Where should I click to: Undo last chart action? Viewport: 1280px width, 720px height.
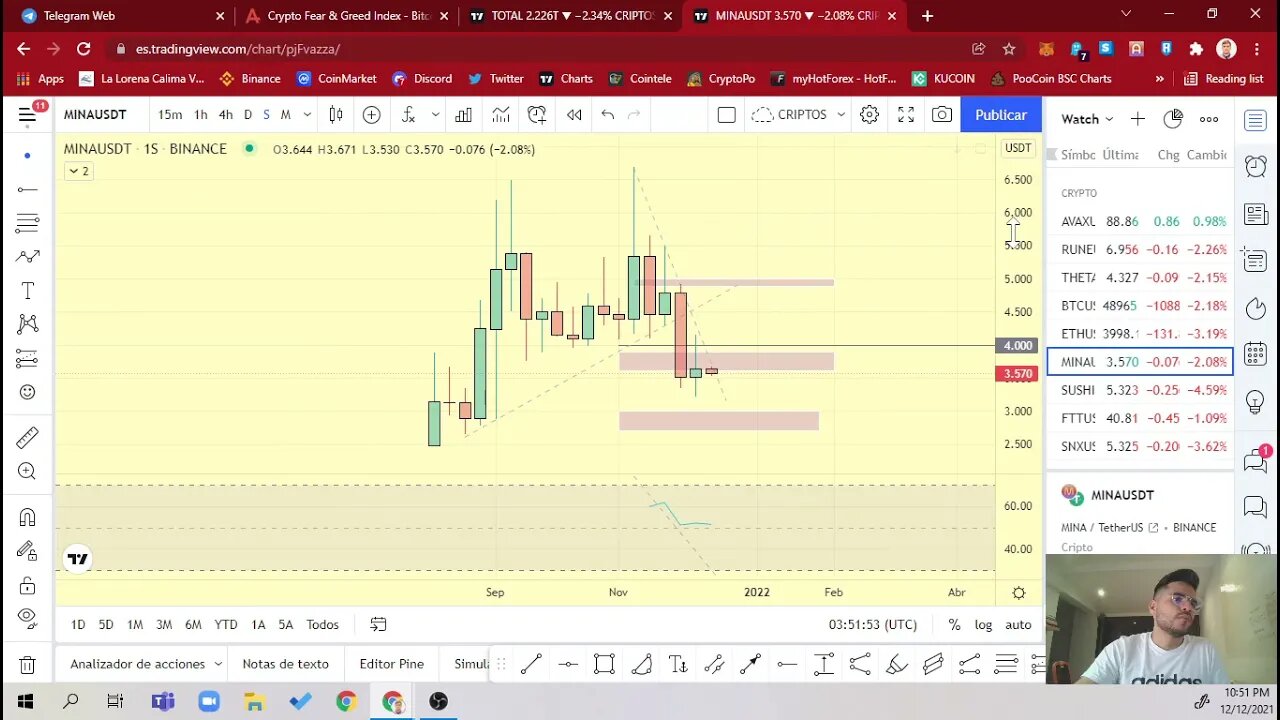(607, 115)
